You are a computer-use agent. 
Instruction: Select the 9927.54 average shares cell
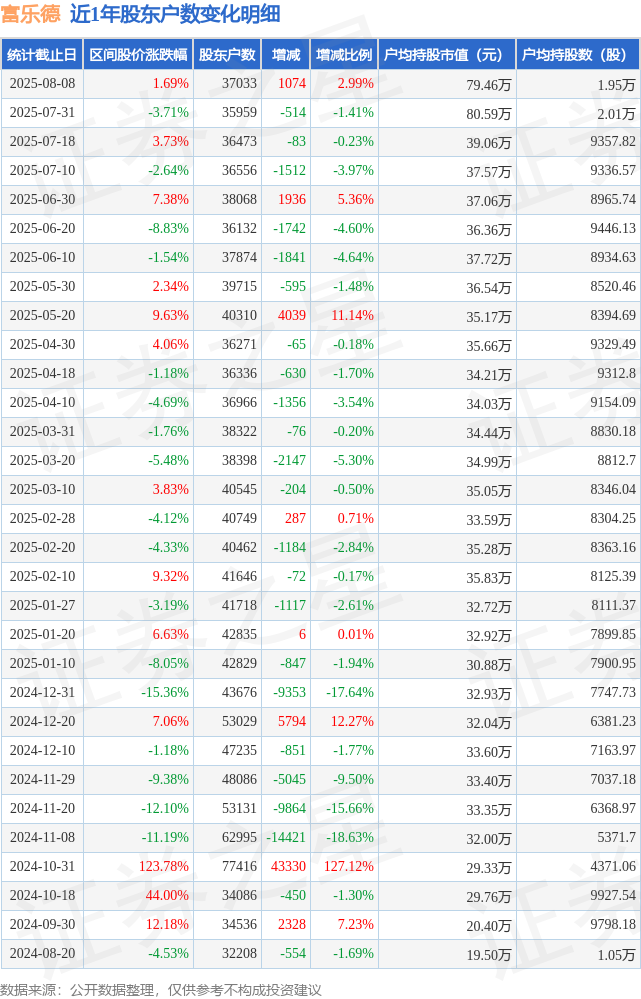point(612,895)
